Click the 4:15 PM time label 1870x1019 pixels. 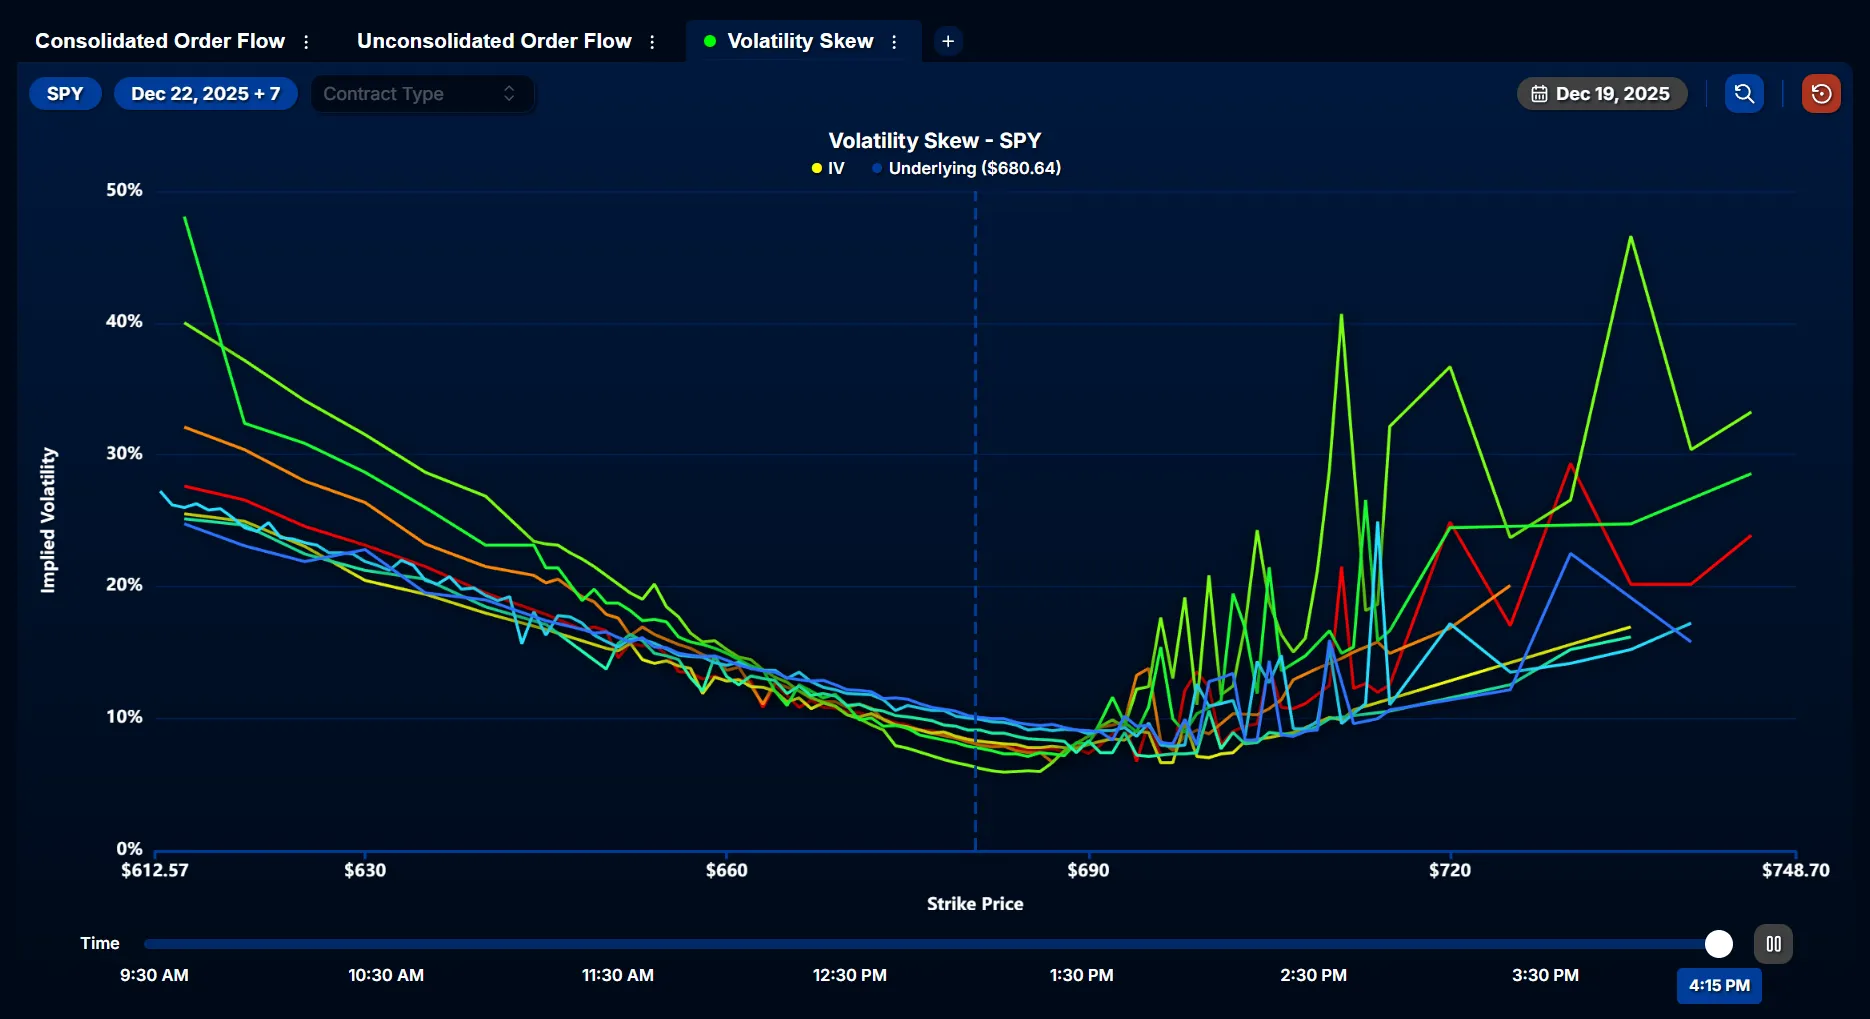pos(1719,985)
